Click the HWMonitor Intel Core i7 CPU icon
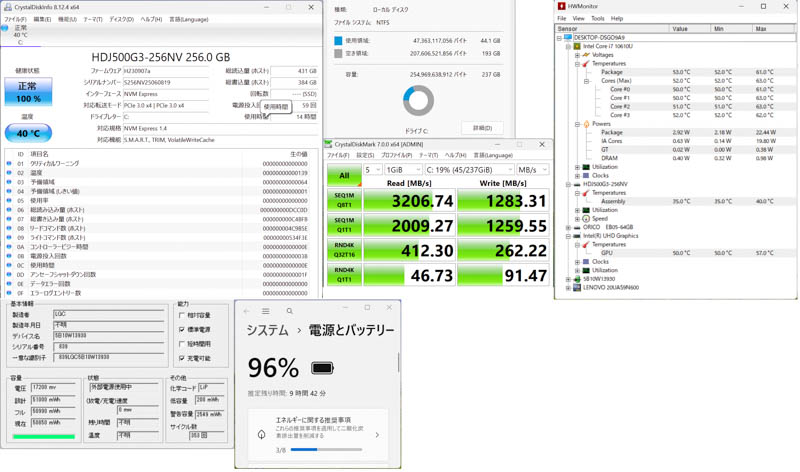Viewport: 800px width, 472px height. 577,46
